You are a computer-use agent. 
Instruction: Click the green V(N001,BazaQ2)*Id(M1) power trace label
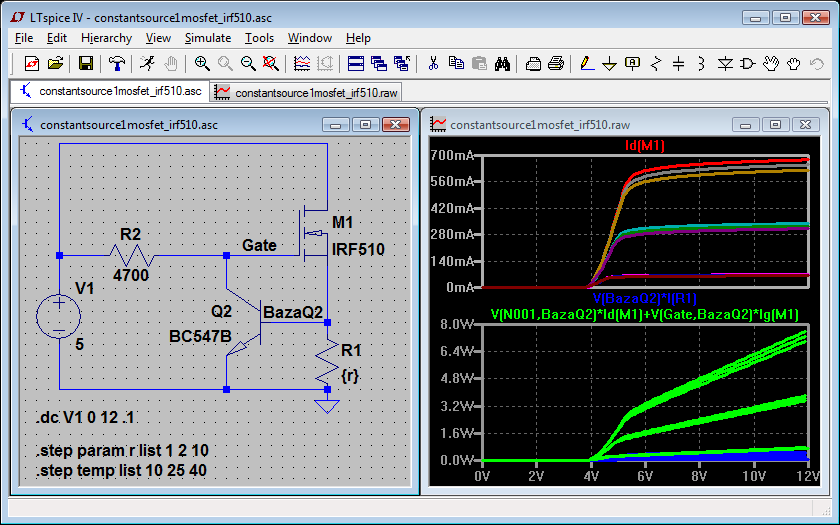pyautogui.click(x=644, y=314)
